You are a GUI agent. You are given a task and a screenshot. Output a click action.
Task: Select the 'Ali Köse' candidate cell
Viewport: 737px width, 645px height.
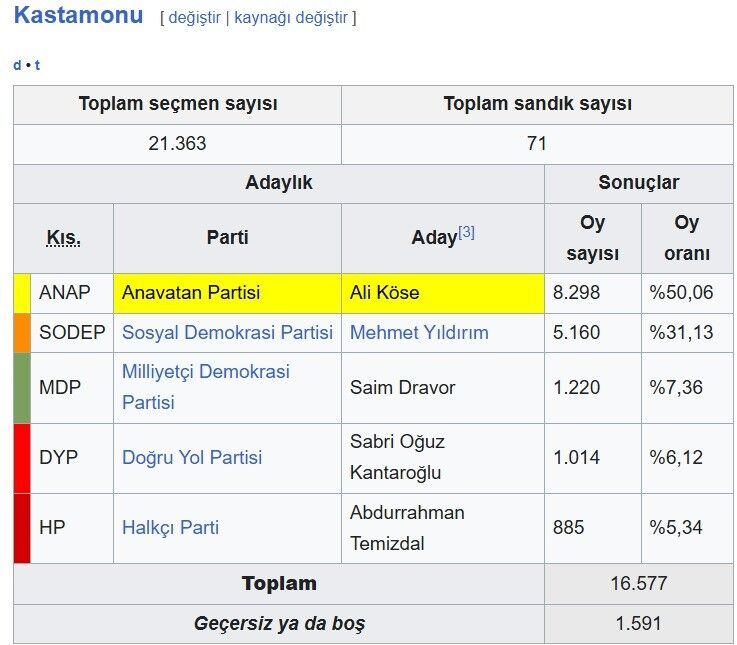click(443, 293)
